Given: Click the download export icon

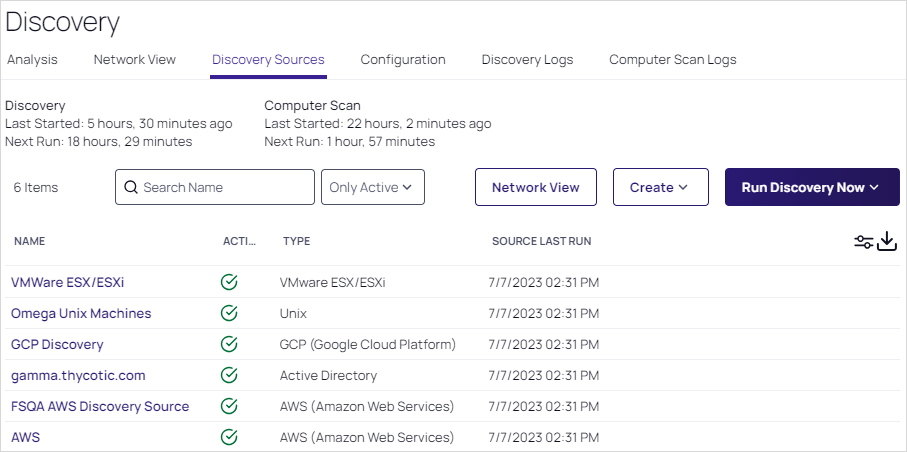Looking at the screenshot, I should [887, 242].
